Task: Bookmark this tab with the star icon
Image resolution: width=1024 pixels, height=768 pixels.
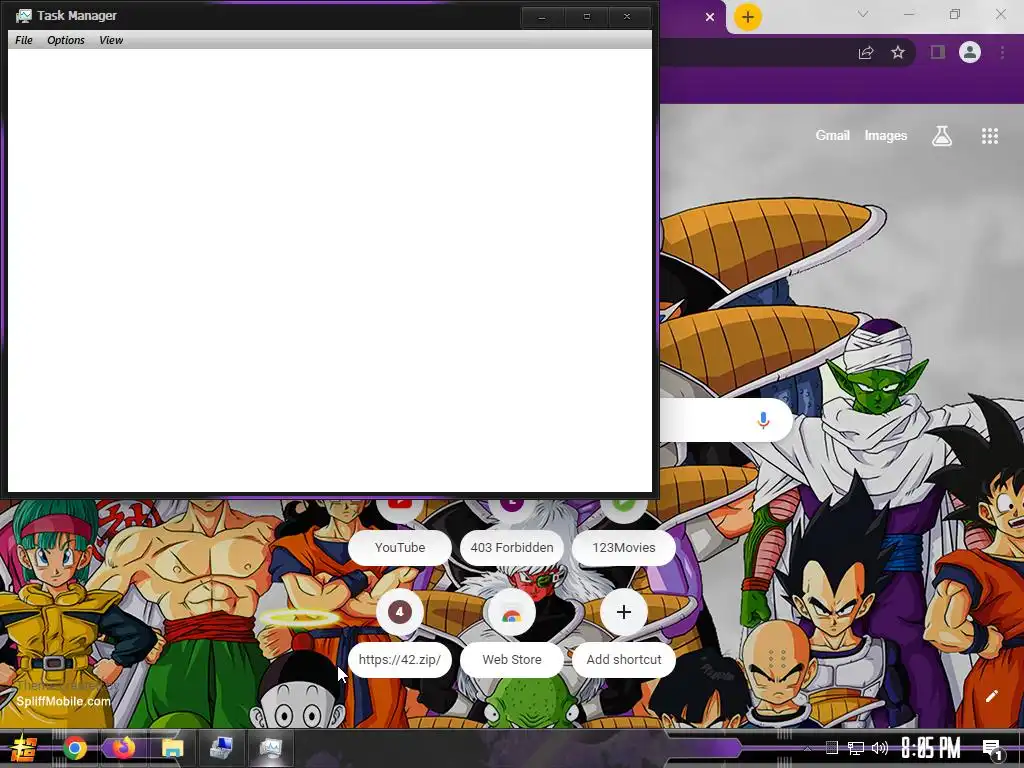Action: pyautogui.click(x=898, y=52)
